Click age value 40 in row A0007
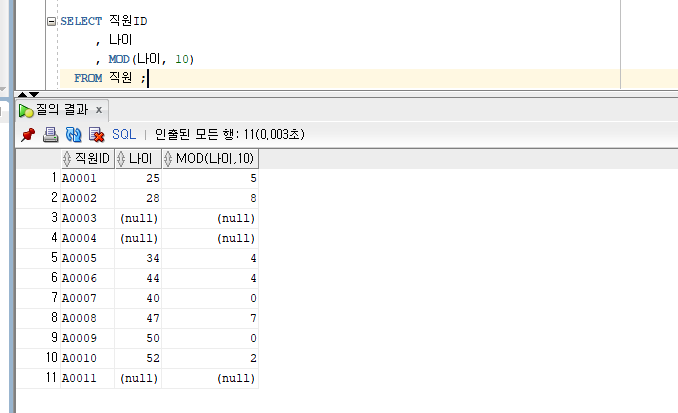 click(138, 298)
